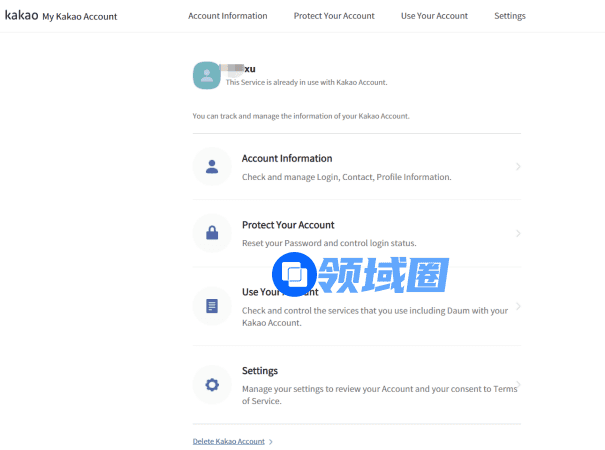Open Protect Your Account via its right chevron
The height and width of the screenshot is (450, 605).
518,233
